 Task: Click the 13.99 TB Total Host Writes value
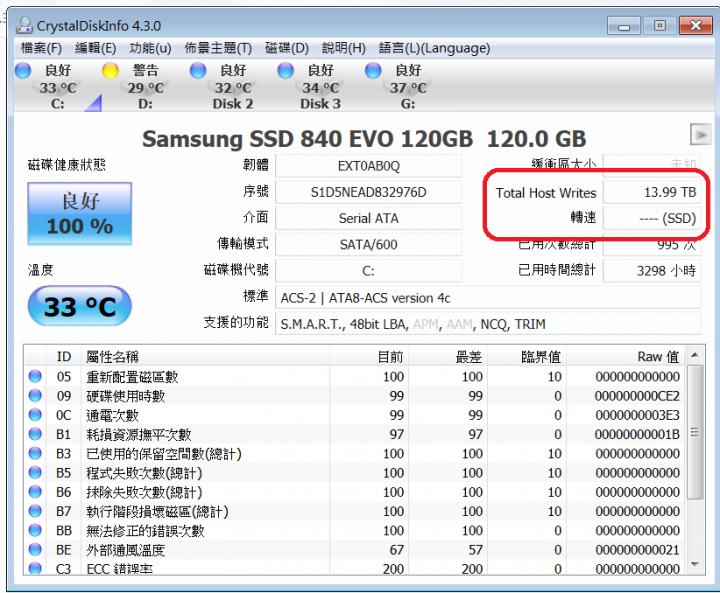point(652,192)
